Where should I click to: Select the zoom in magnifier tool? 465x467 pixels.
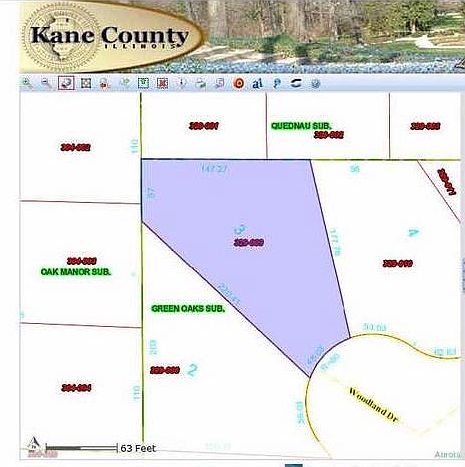click(x=27, y=83)
